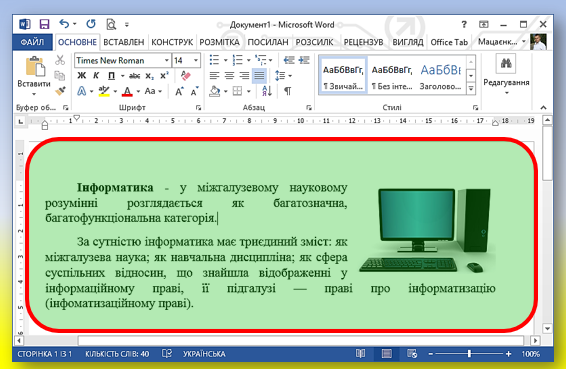566x369 pixels.
Task: Expand bullet list style options
Action: [225, 60]
